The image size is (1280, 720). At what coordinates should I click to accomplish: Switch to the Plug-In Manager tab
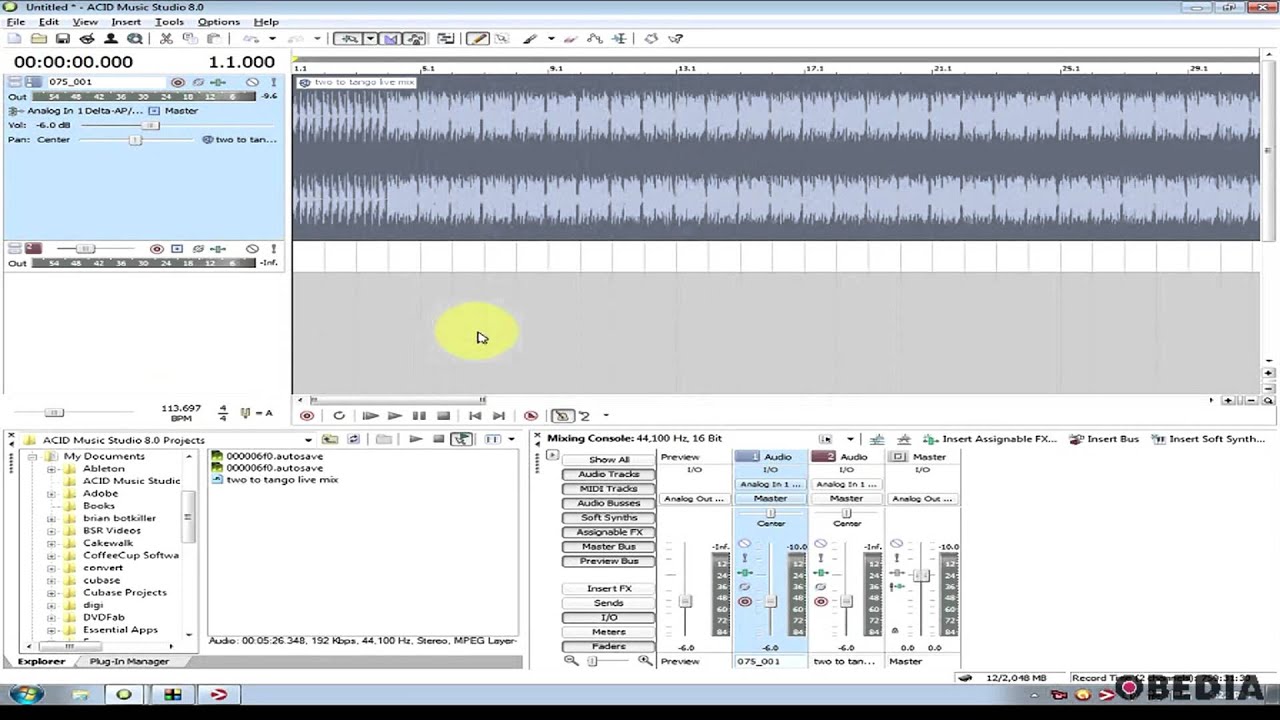(x=129, y=662)
